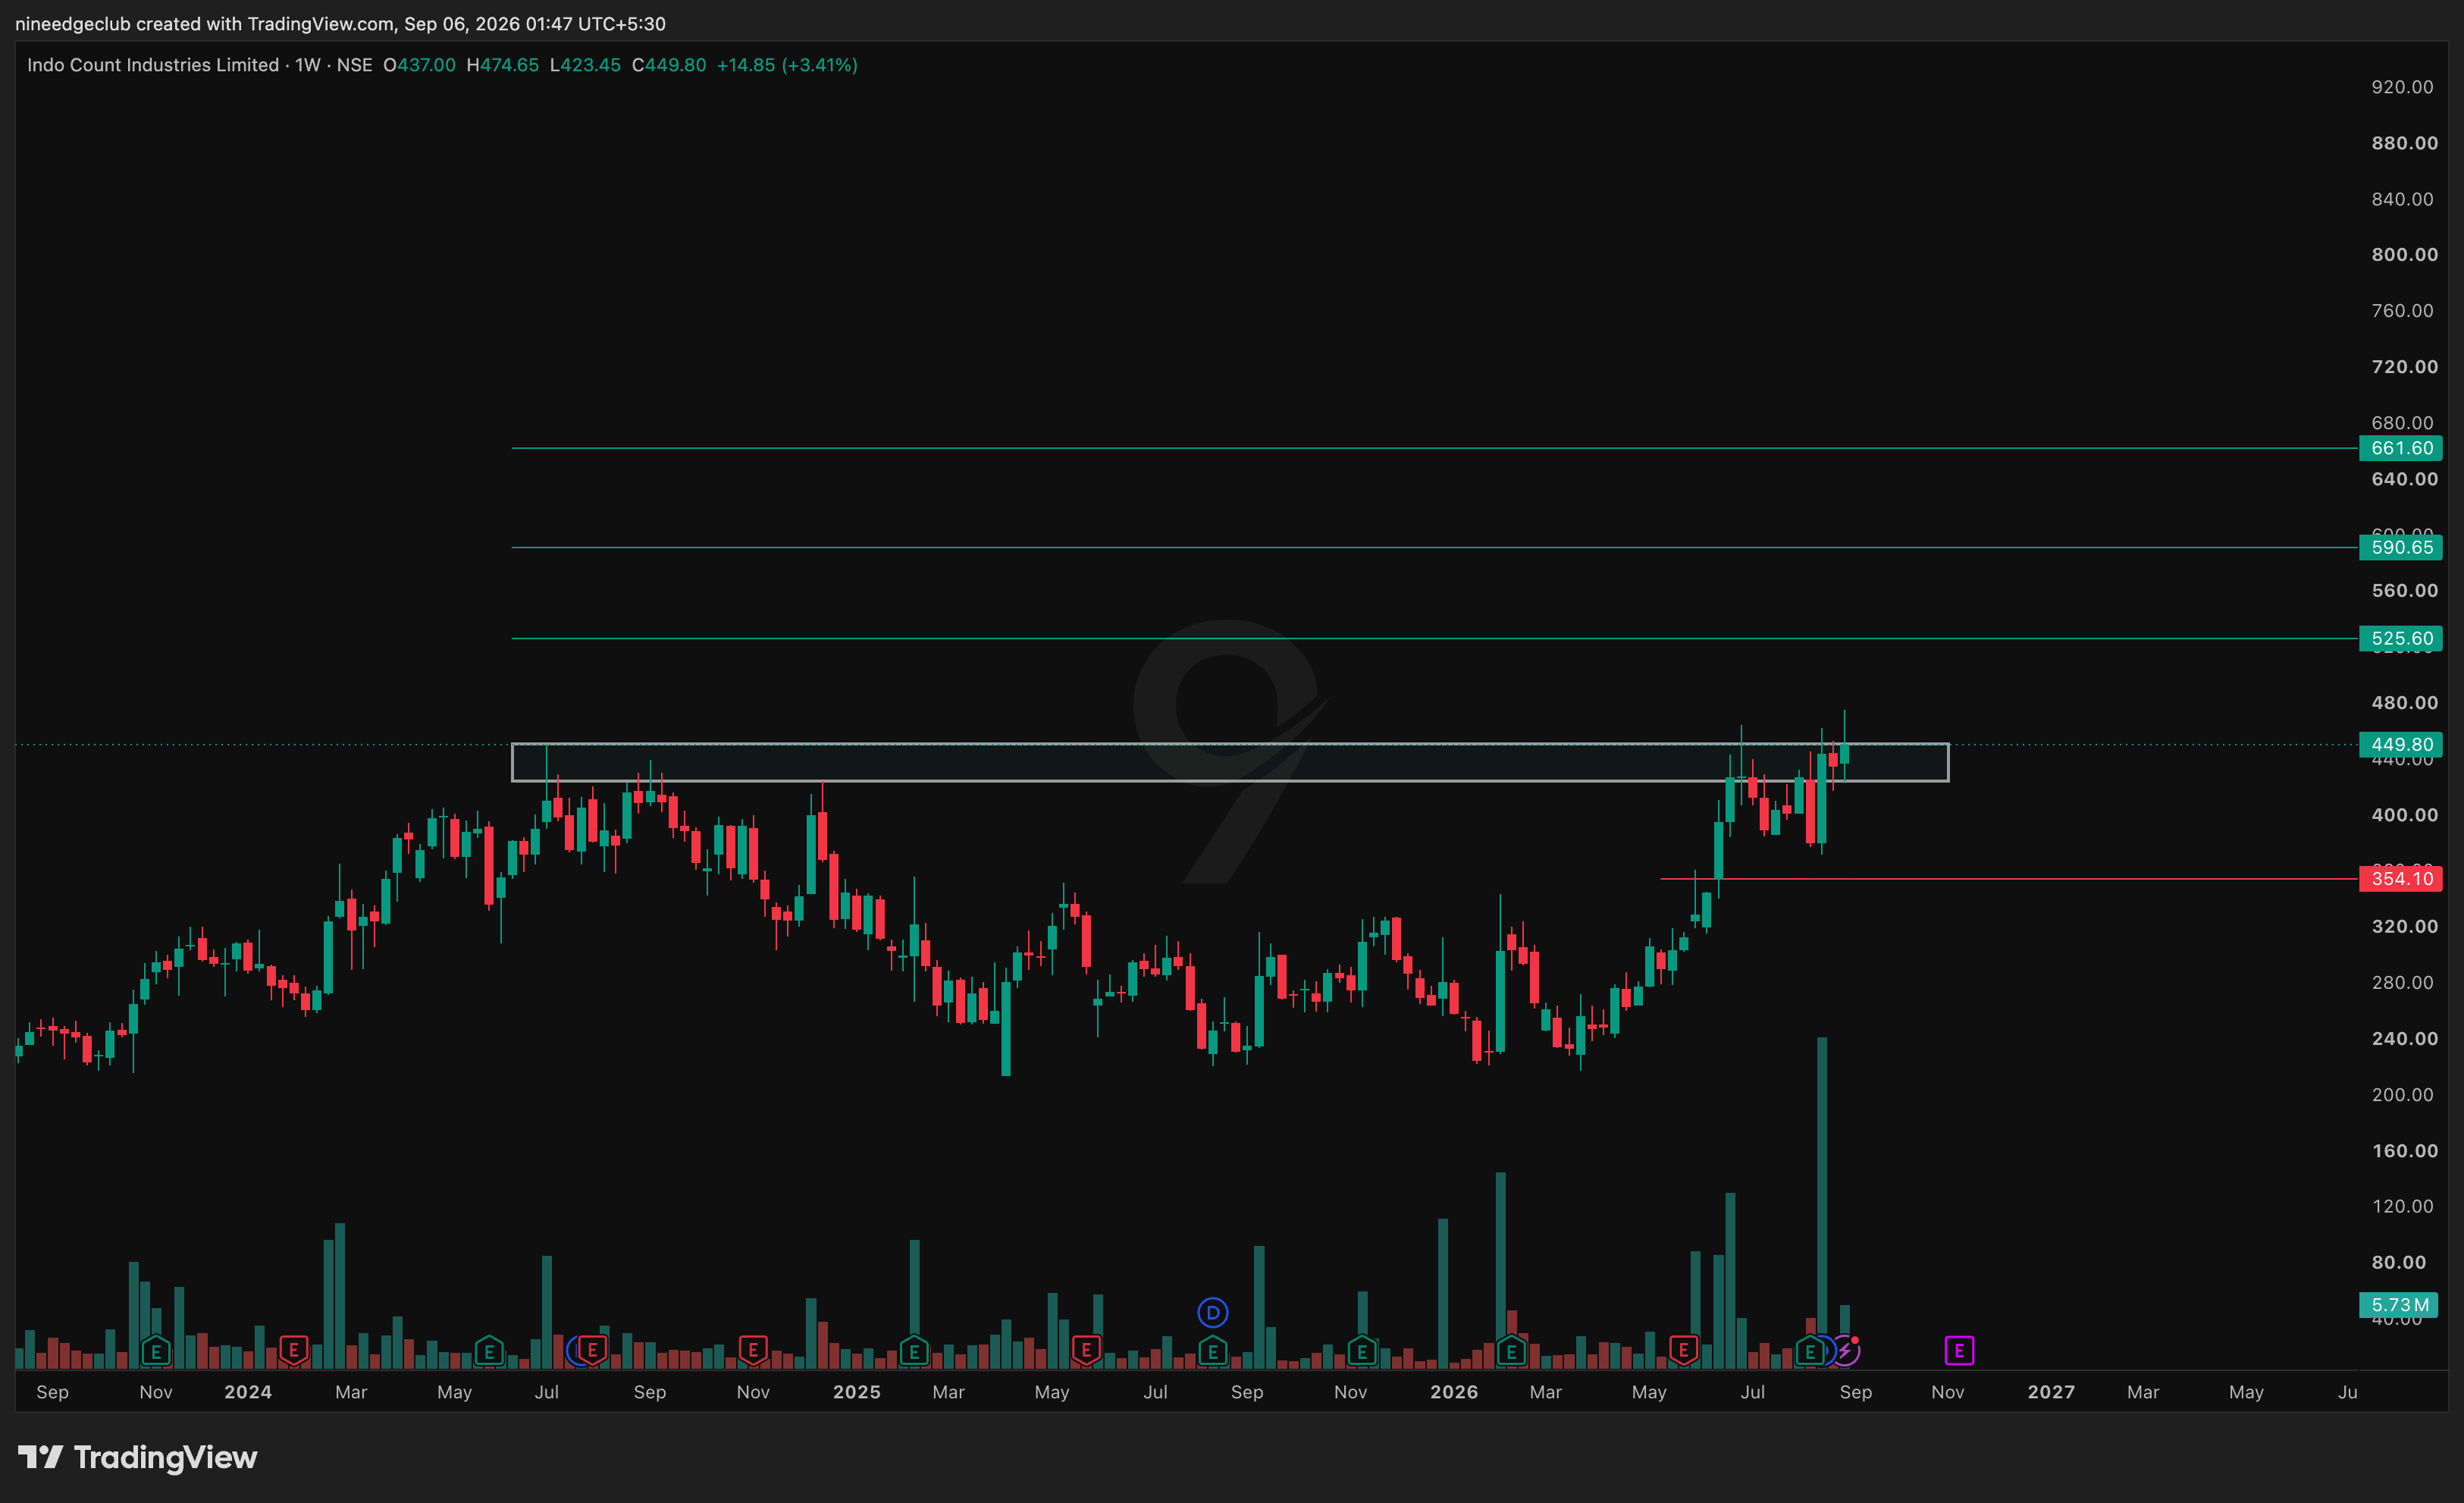The height and width of the screenshot is (1503, 2464).
Task: Open the green earnings marker near Aug 2026
Action: pos(1810,1351)
